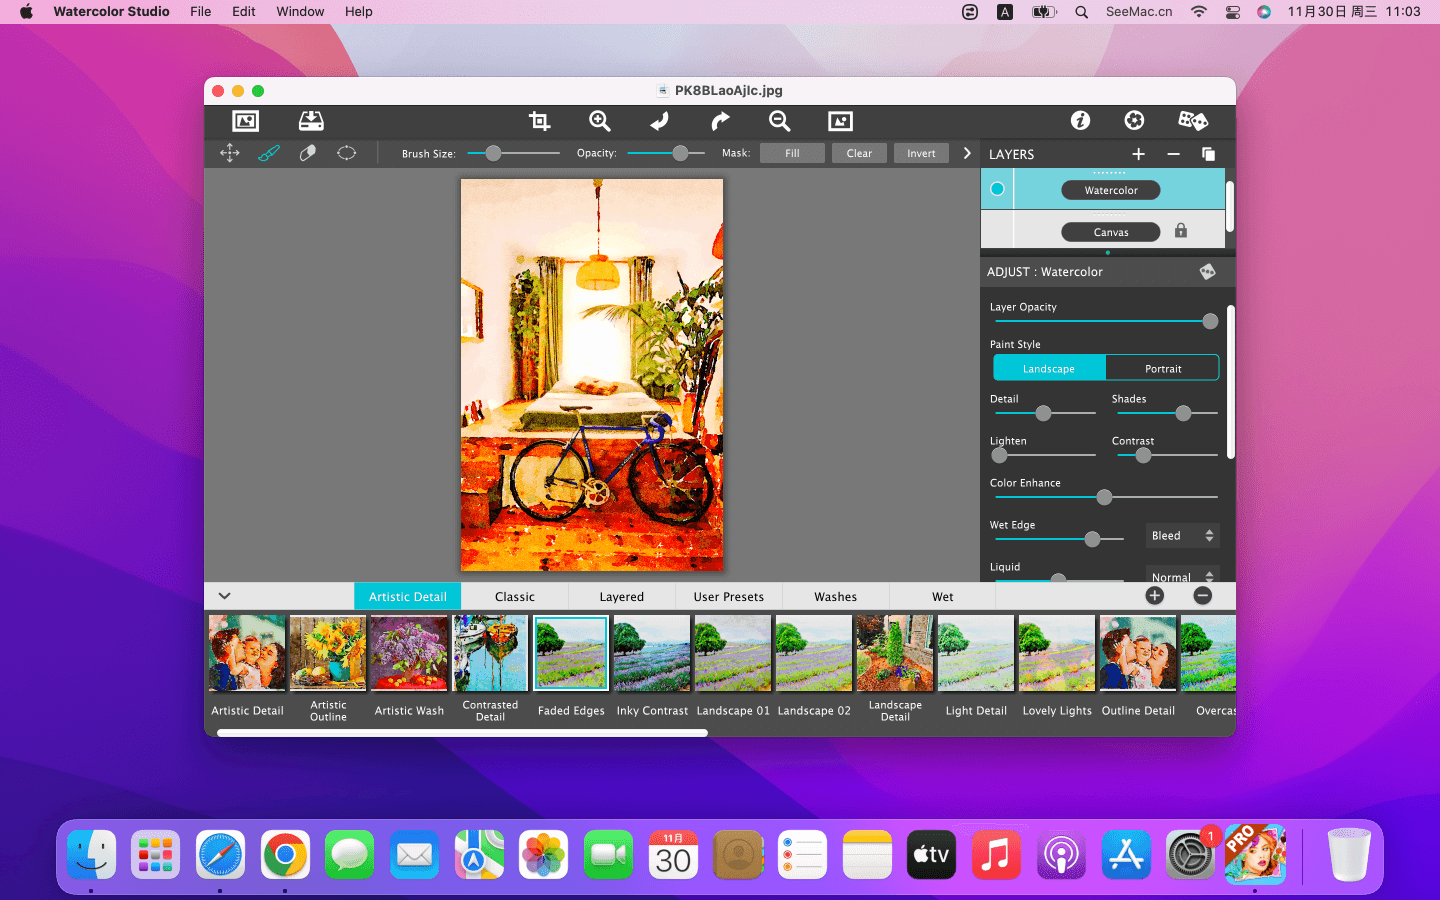Click the zoom in magnifier
1440x900 pixels.
pos(599,121)
